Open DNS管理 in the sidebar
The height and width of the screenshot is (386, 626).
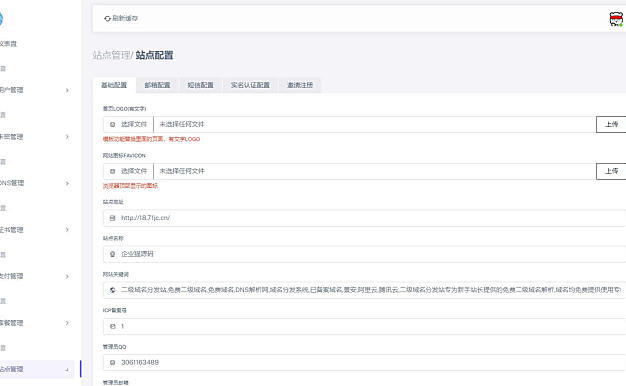(12, 183)
